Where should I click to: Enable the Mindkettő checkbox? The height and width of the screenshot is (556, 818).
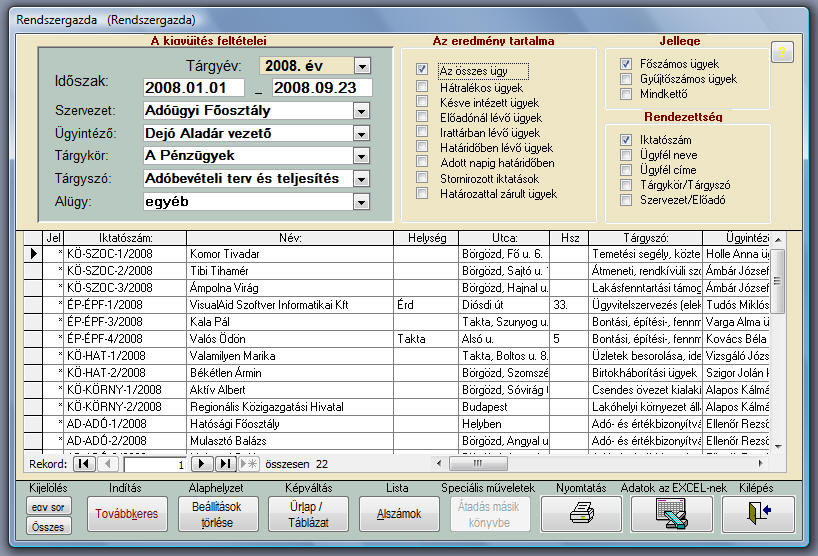[626, 94]
